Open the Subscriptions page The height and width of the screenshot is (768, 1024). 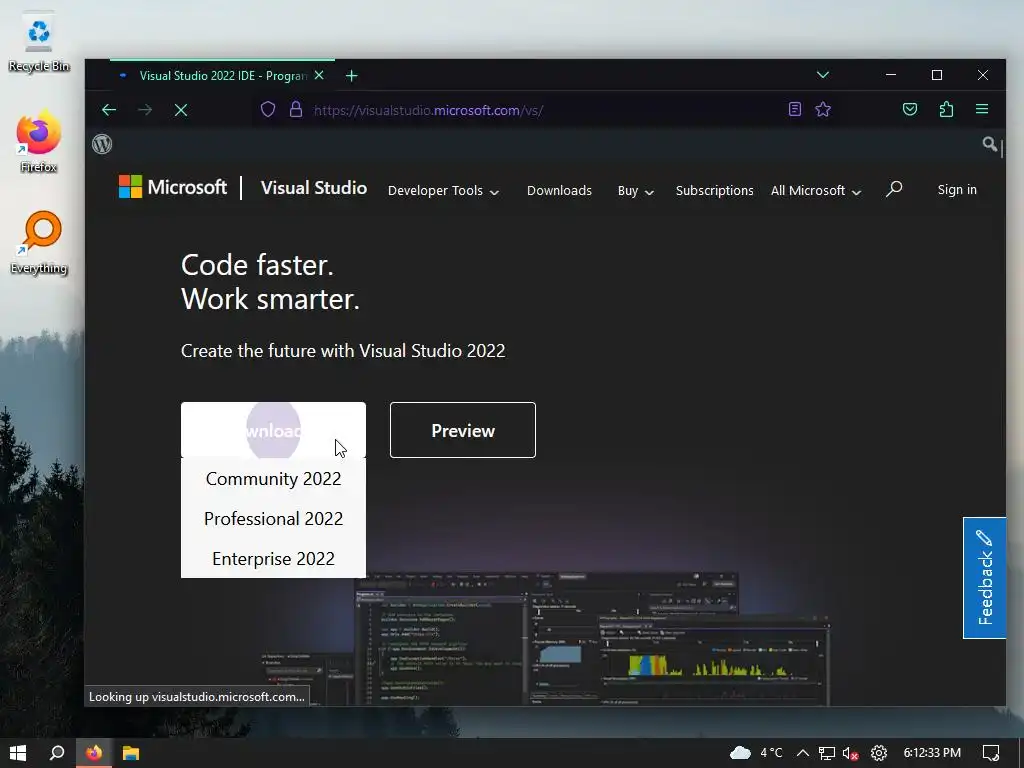(x=714, y=191)
